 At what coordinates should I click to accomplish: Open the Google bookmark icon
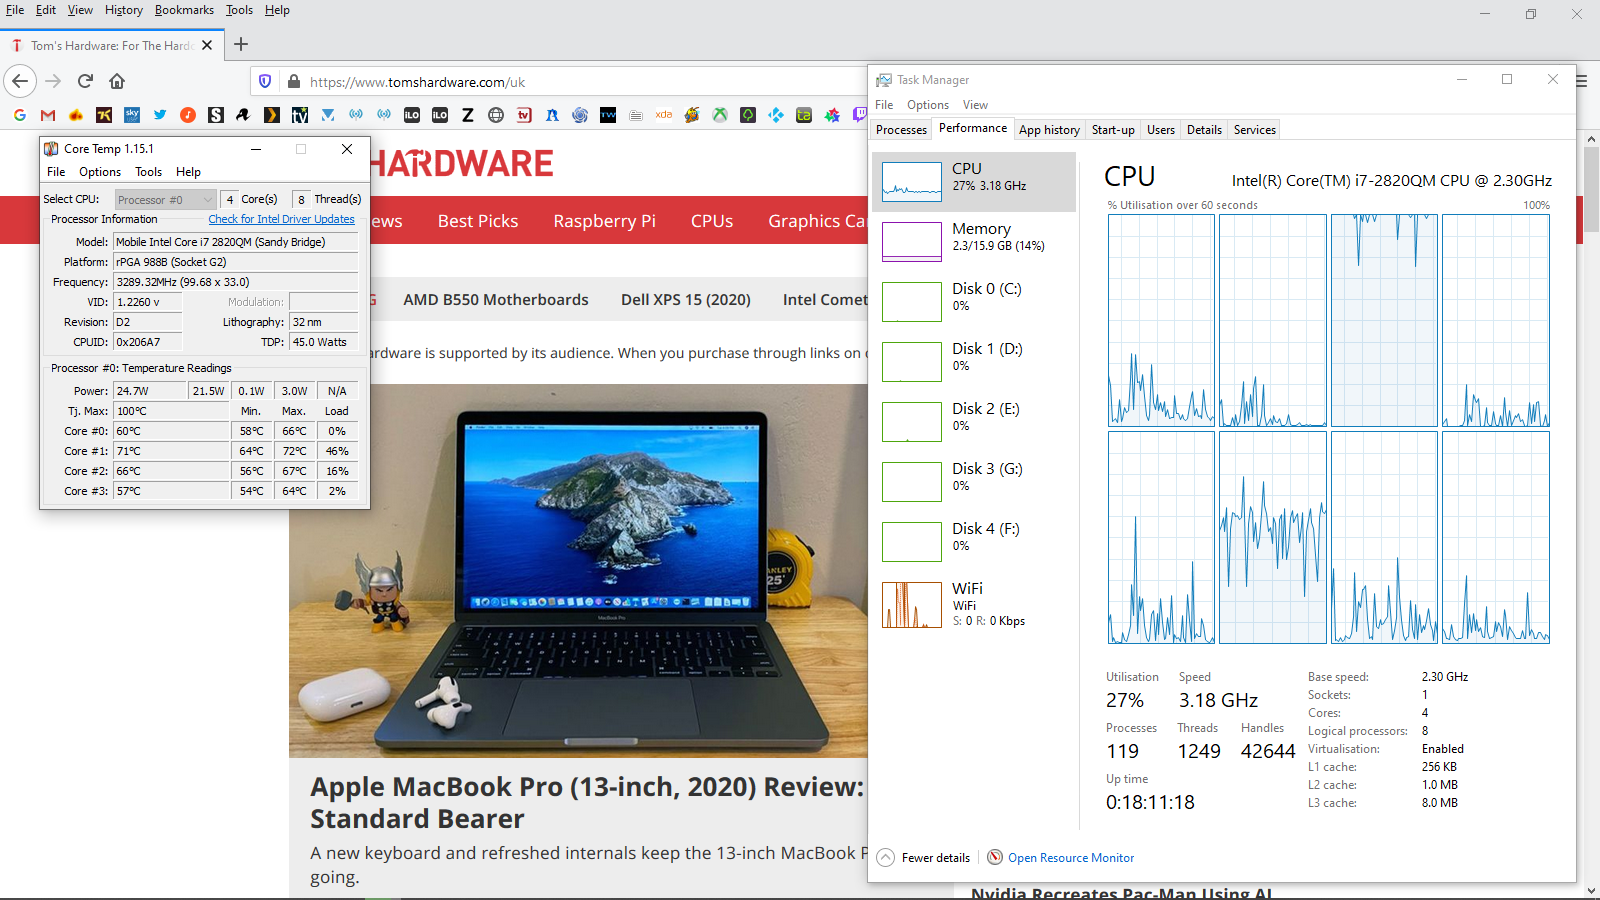pos(20,115)
